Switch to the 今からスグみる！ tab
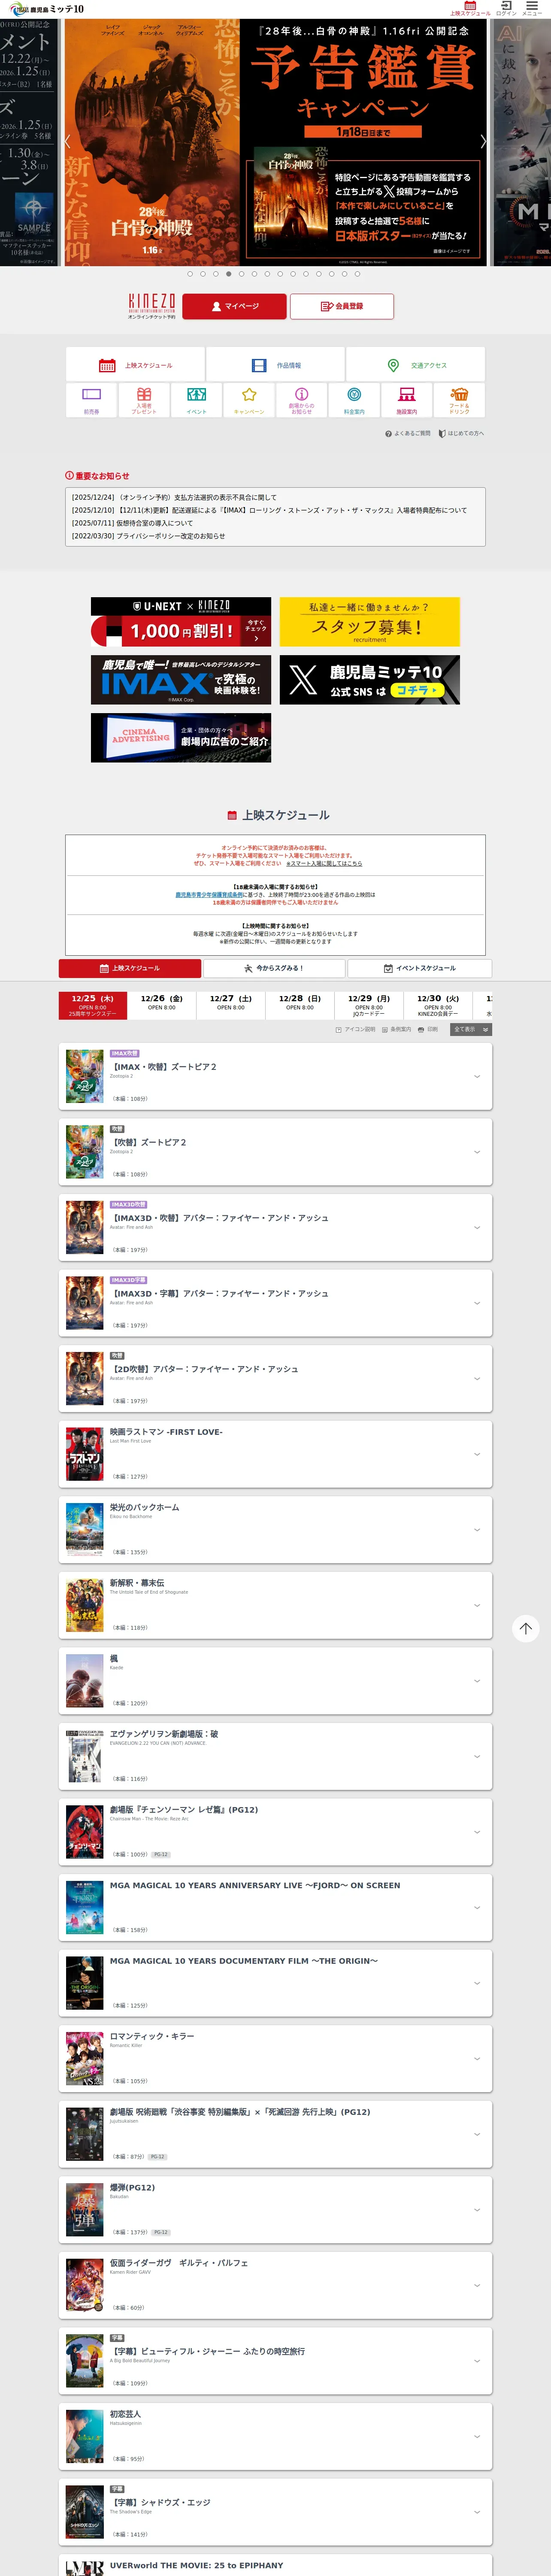Viewport: 551px width, 2576px height. tap(275, 968)
